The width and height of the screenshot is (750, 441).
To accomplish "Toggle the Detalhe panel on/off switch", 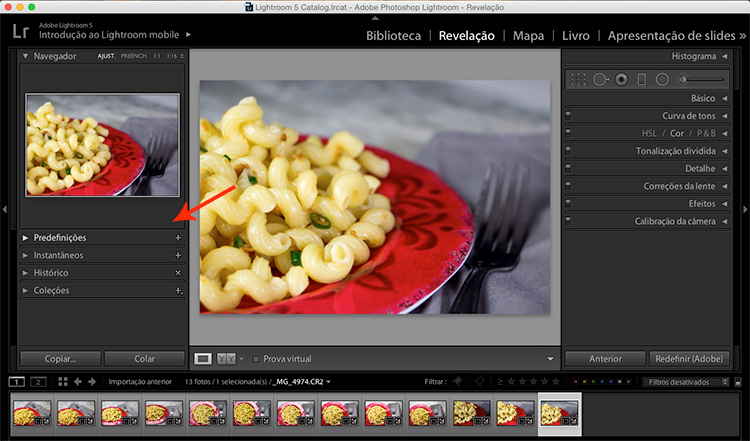I will [568, 169].
